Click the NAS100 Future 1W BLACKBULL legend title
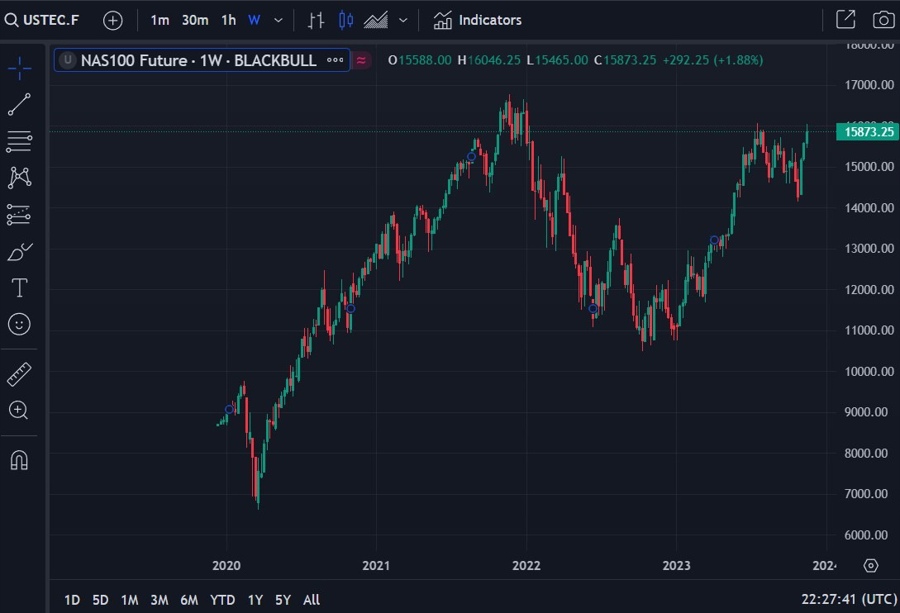The height and width of the screenshot is (613, 900). (199, 60)
